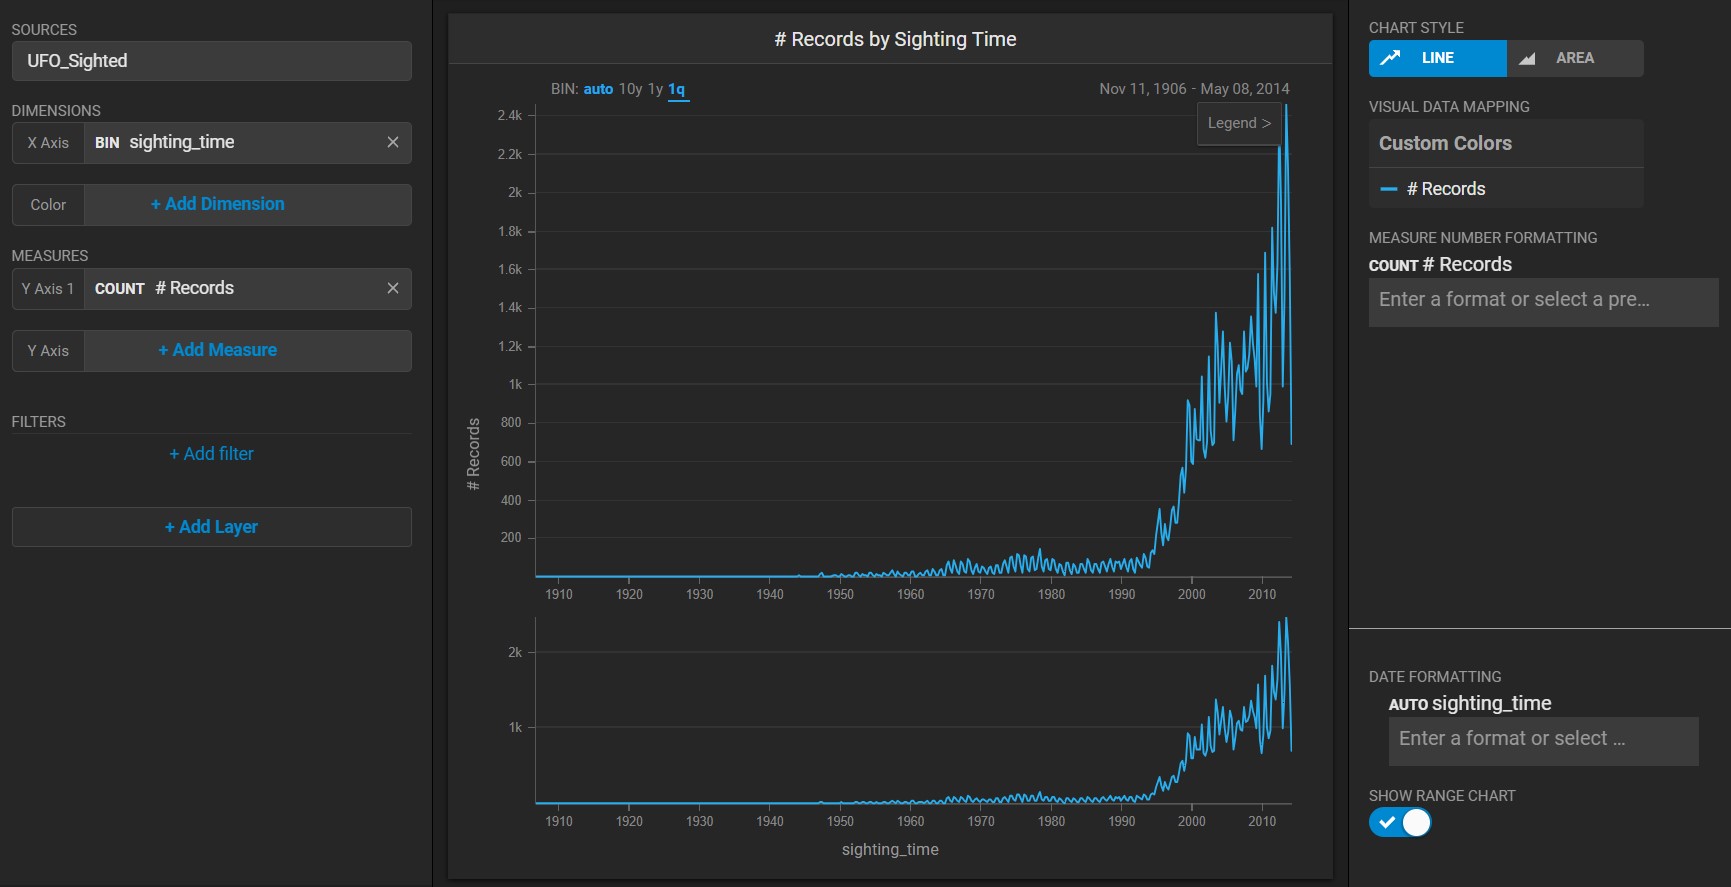This screenshot has height=887, width=1731.
Task: Set bin size to 10y
Action: (630, 89)
